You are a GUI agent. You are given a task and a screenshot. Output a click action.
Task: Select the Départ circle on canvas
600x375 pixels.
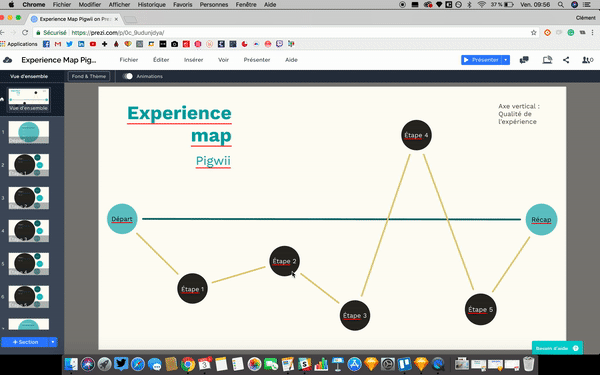[122, 219]
